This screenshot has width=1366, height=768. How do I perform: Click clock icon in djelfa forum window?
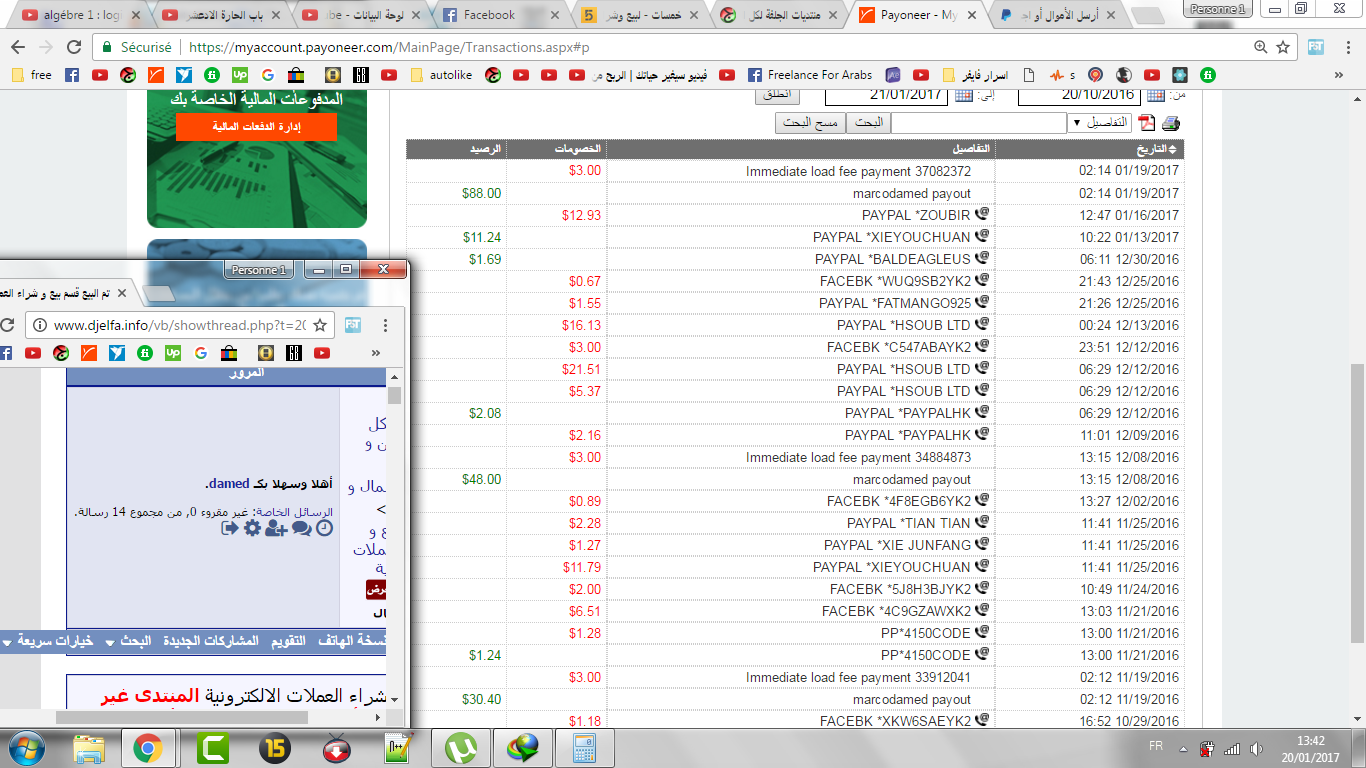click(324, 527)
